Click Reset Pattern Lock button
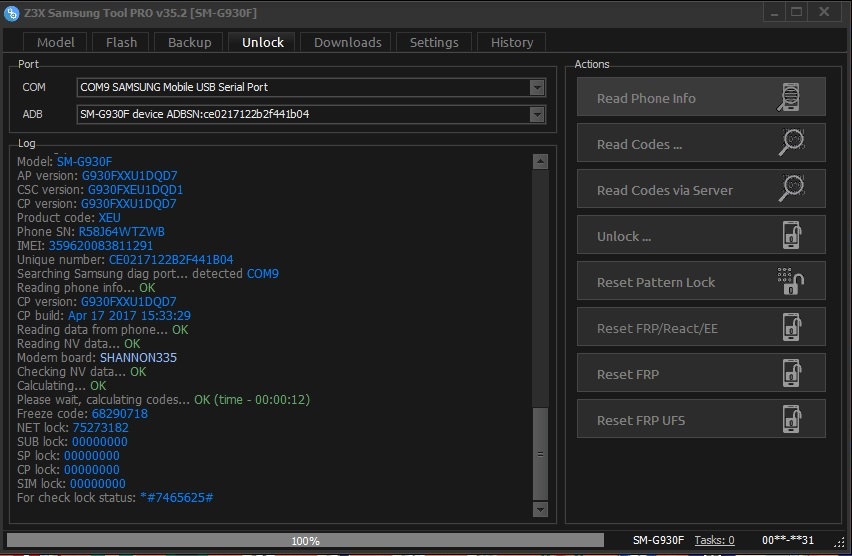Screen dimensions: 852x556 click(701, 280)
